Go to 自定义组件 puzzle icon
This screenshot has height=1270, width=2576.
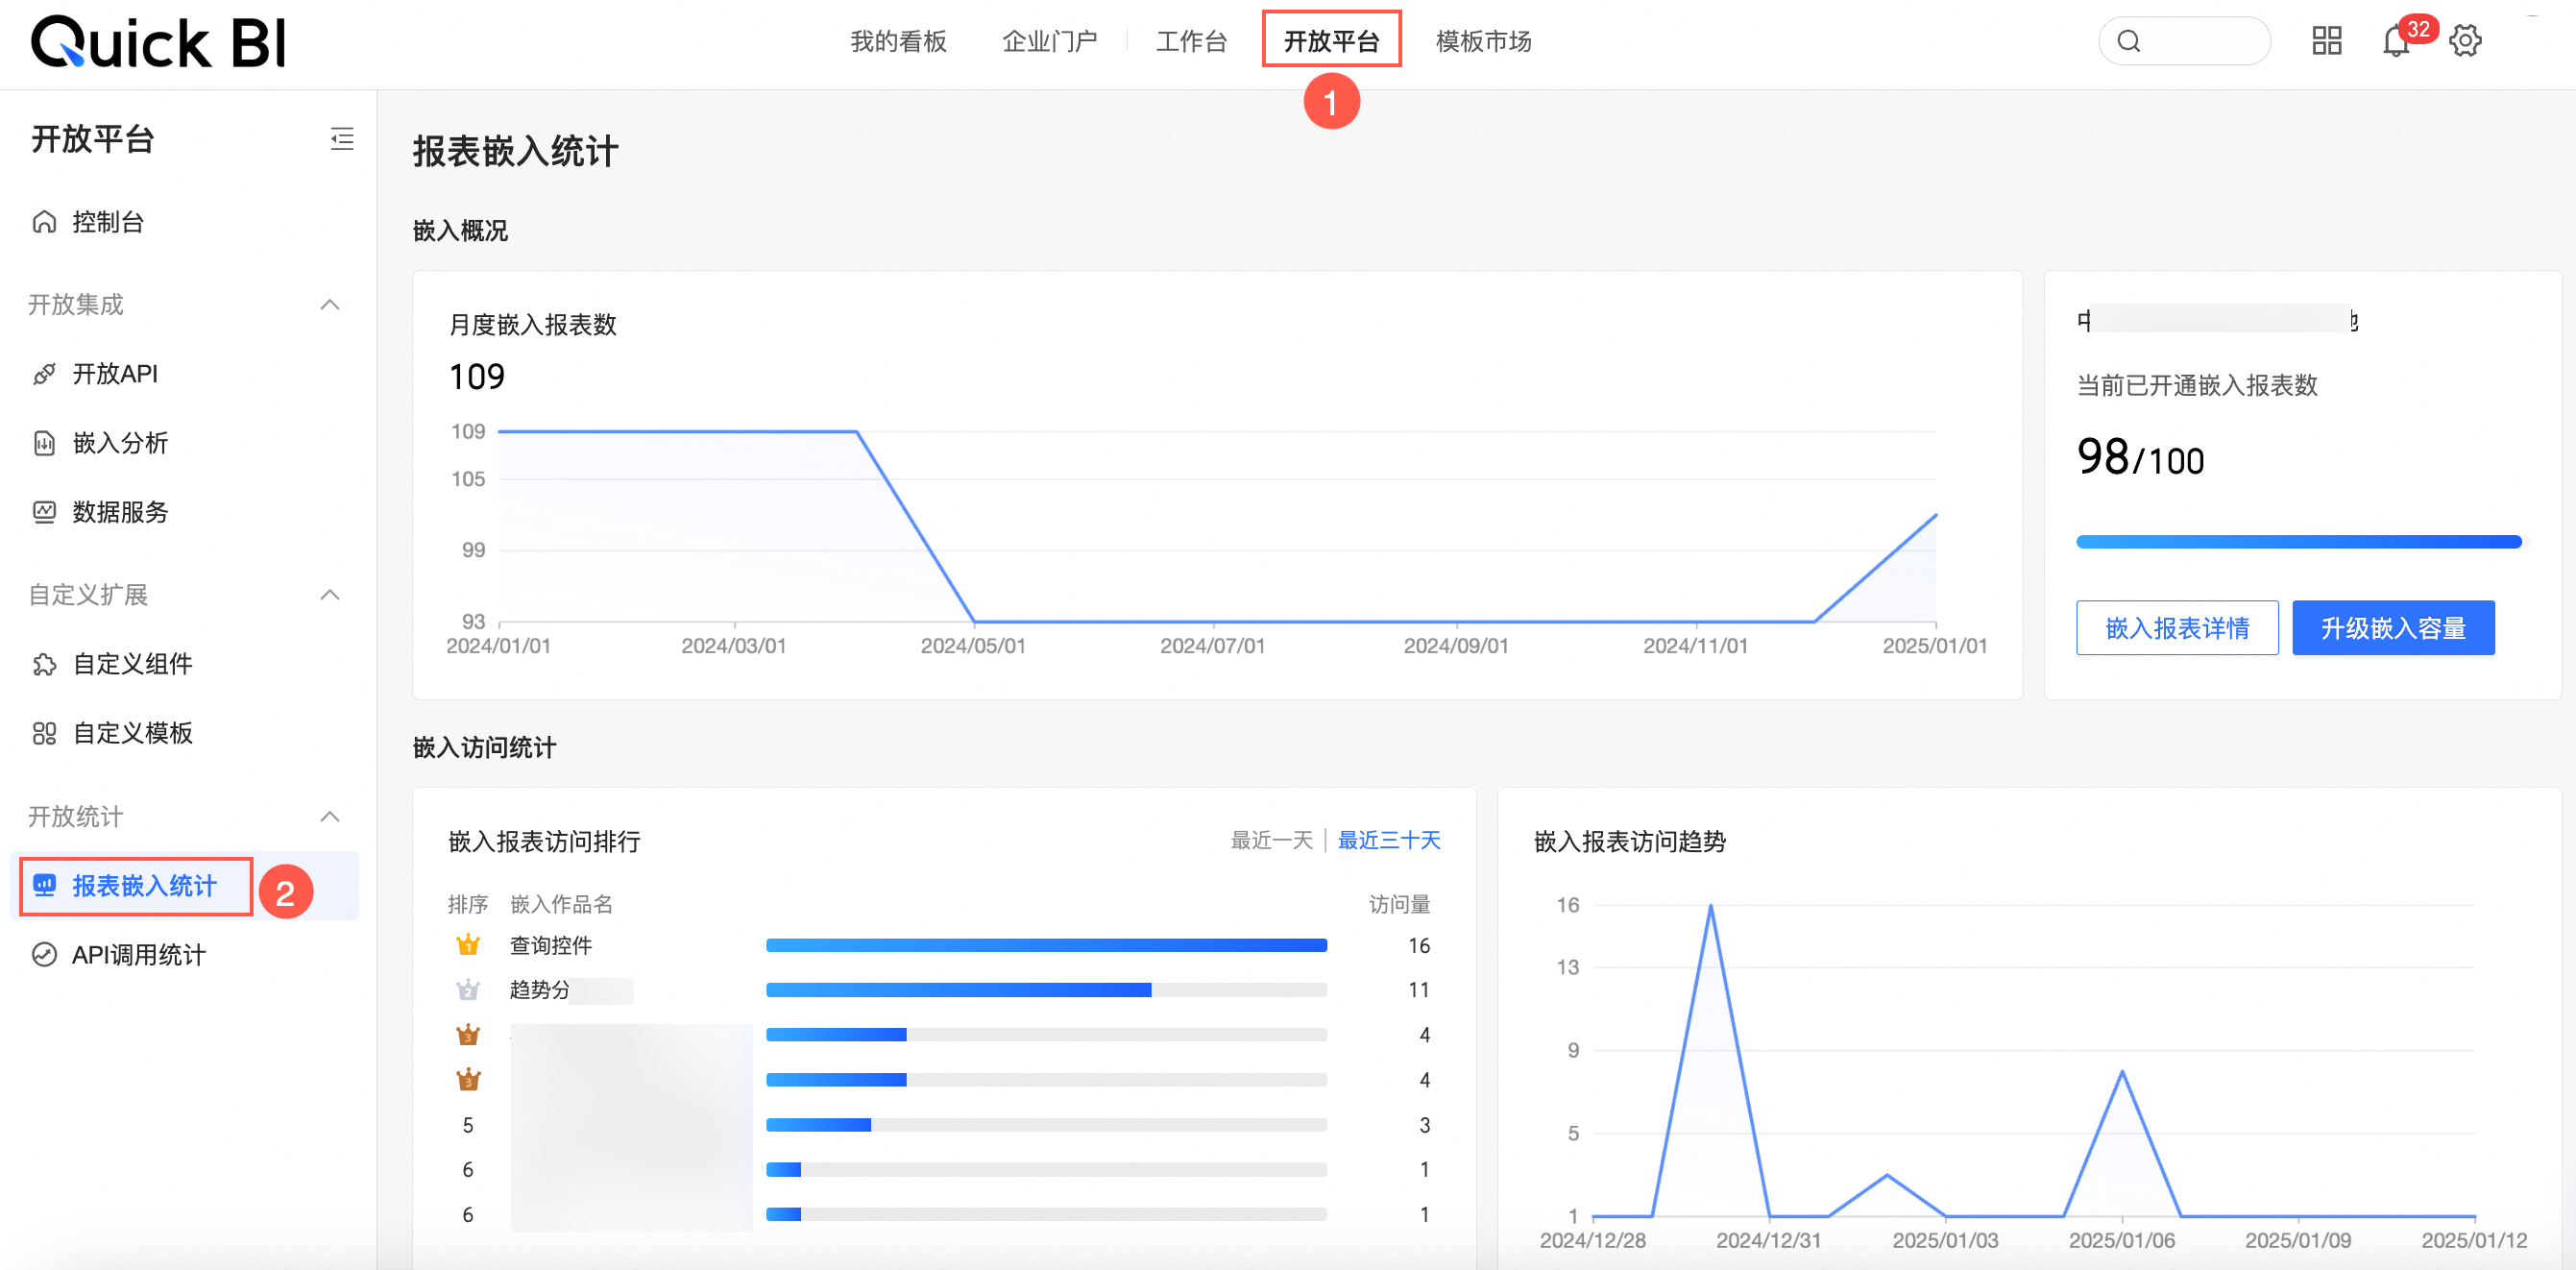point(44,664)
